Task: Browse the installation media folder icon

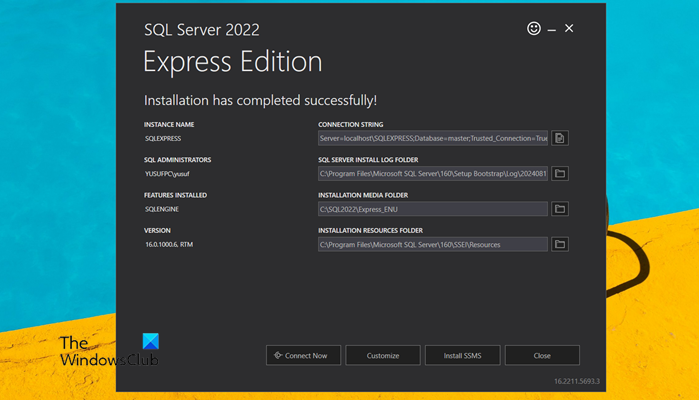Action: (561, 209)
